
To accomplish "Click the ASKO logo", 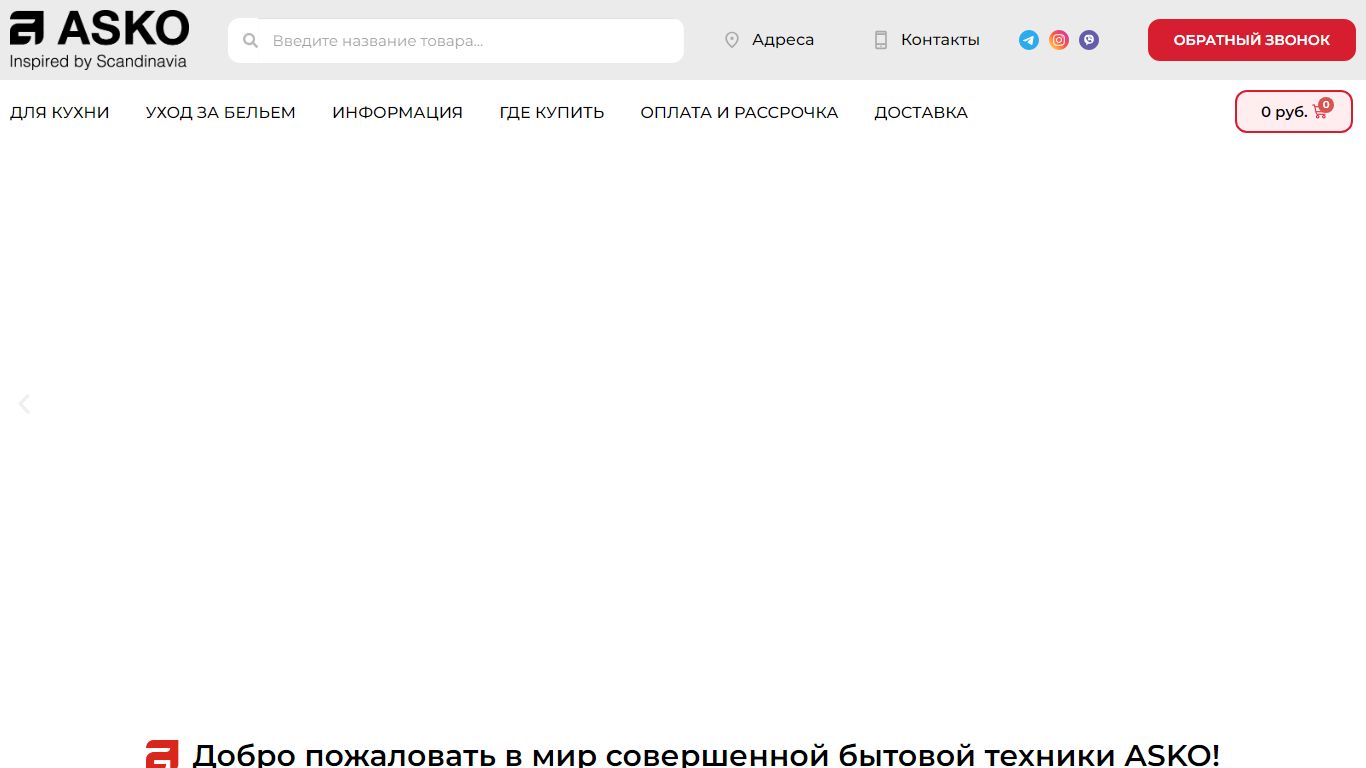I will 99,39.
